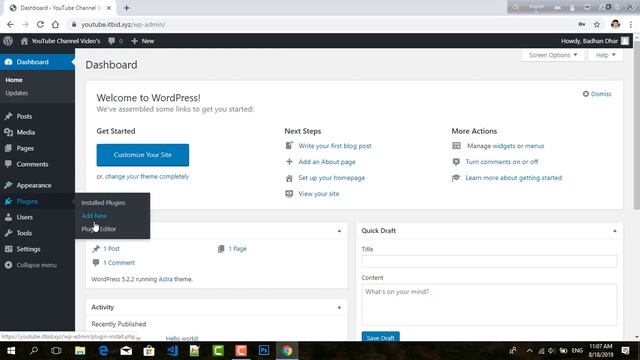Click the Customize Your Site button
640x360 pixels.
coord(142,155)
